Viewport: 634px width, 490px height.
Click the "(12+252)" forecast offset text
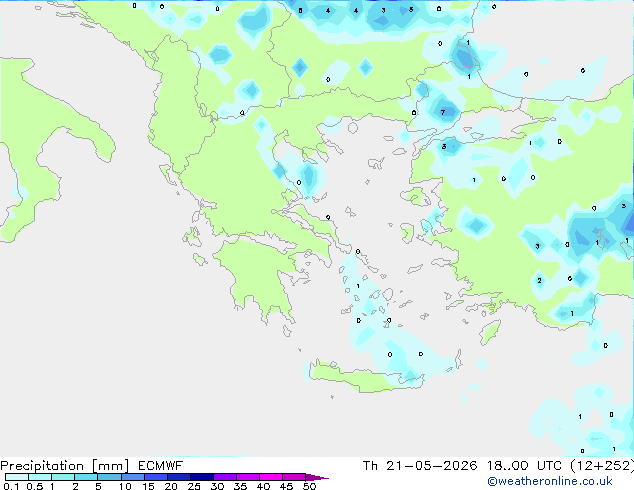click(602, 466)
